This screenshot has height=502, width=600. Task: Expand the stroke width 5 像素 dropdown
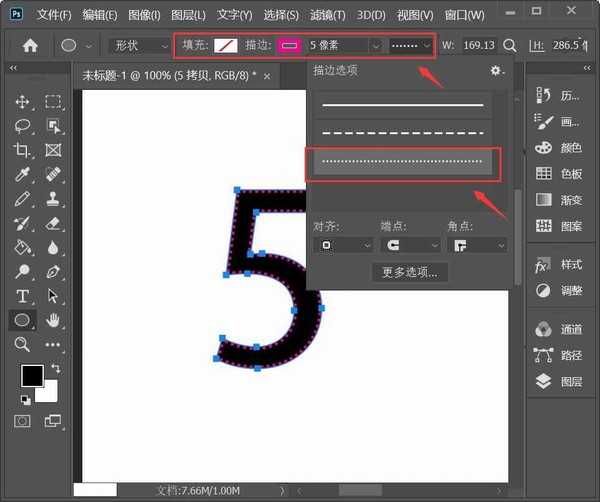(376, 46)
